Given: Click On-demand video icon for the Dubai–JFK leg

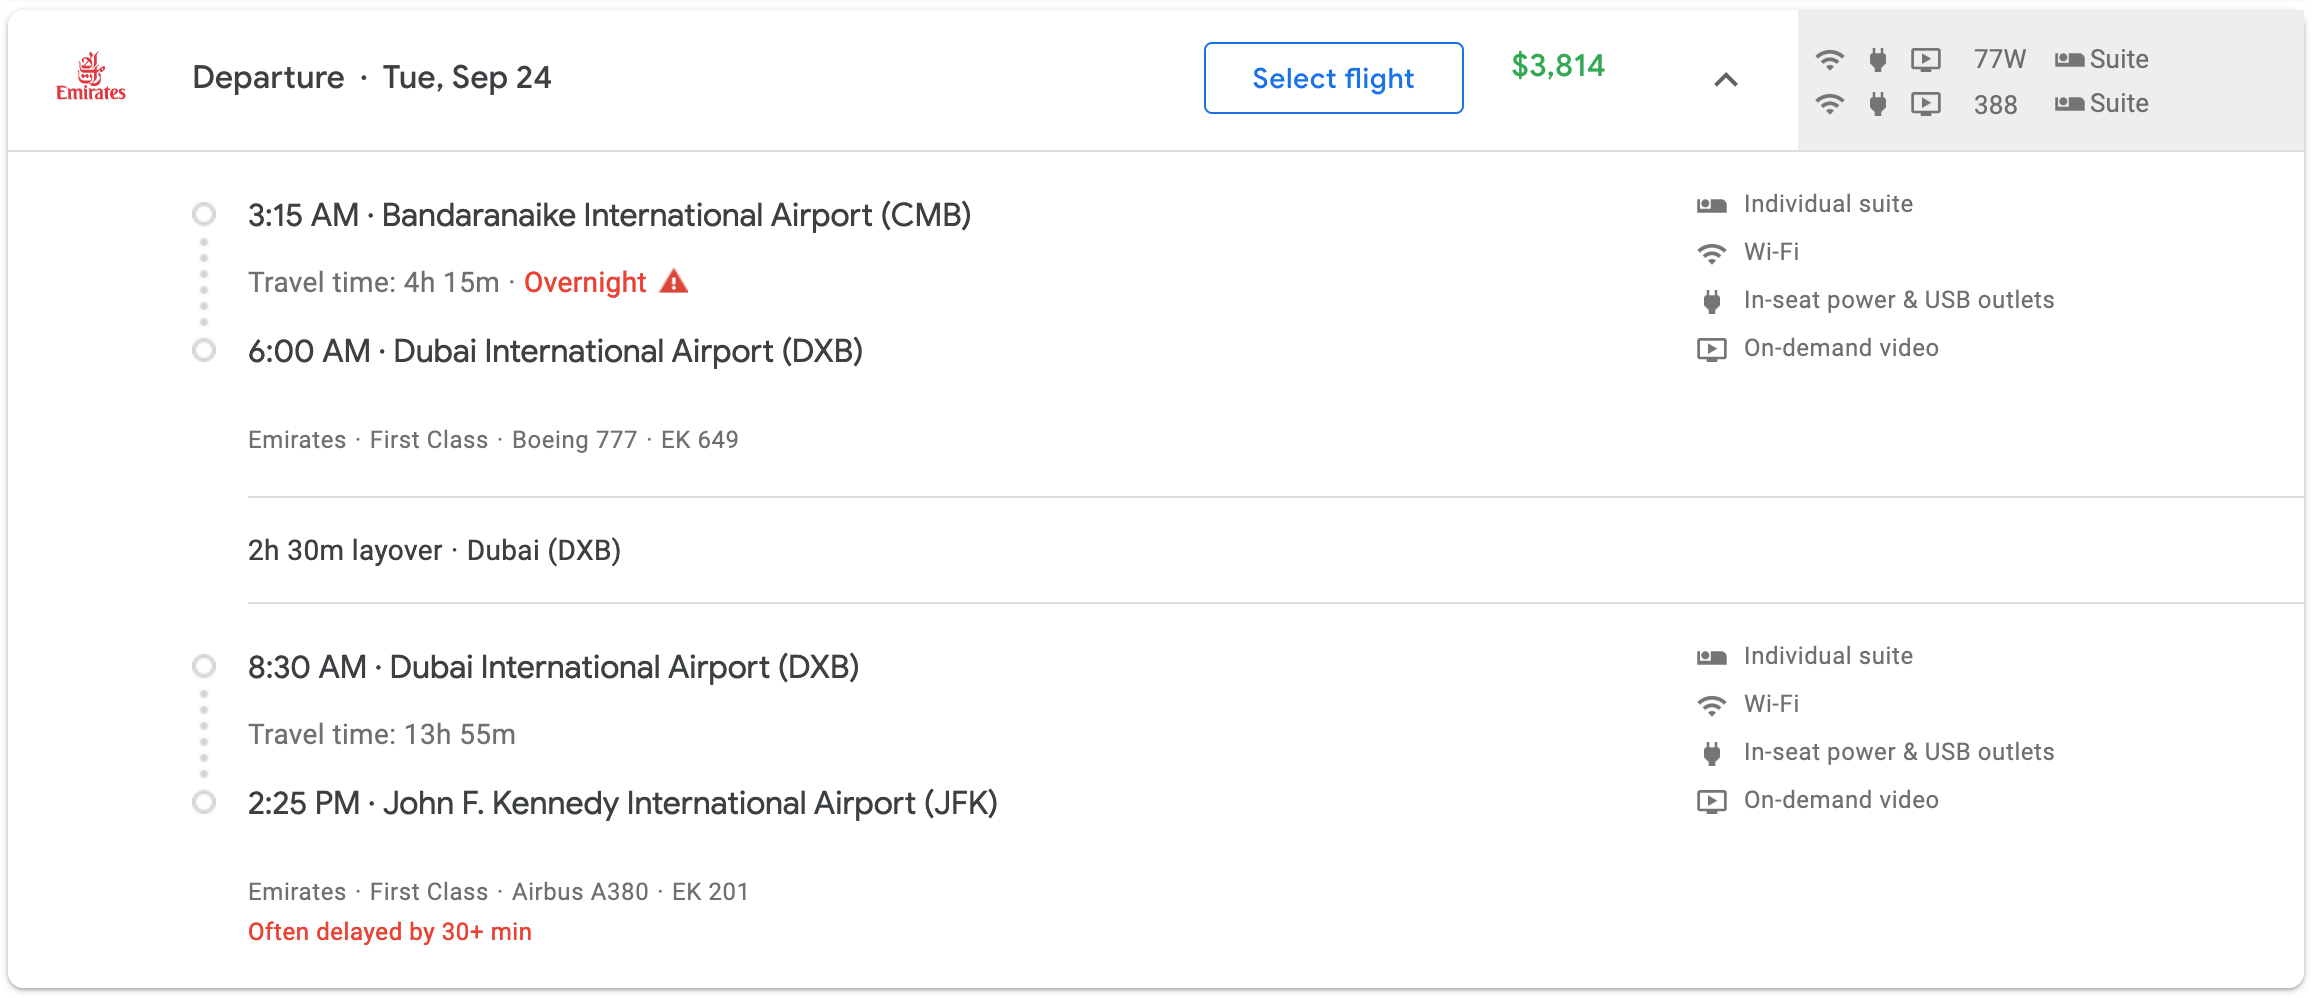Looking at the screenshot, I should (x=1711, y=801).
